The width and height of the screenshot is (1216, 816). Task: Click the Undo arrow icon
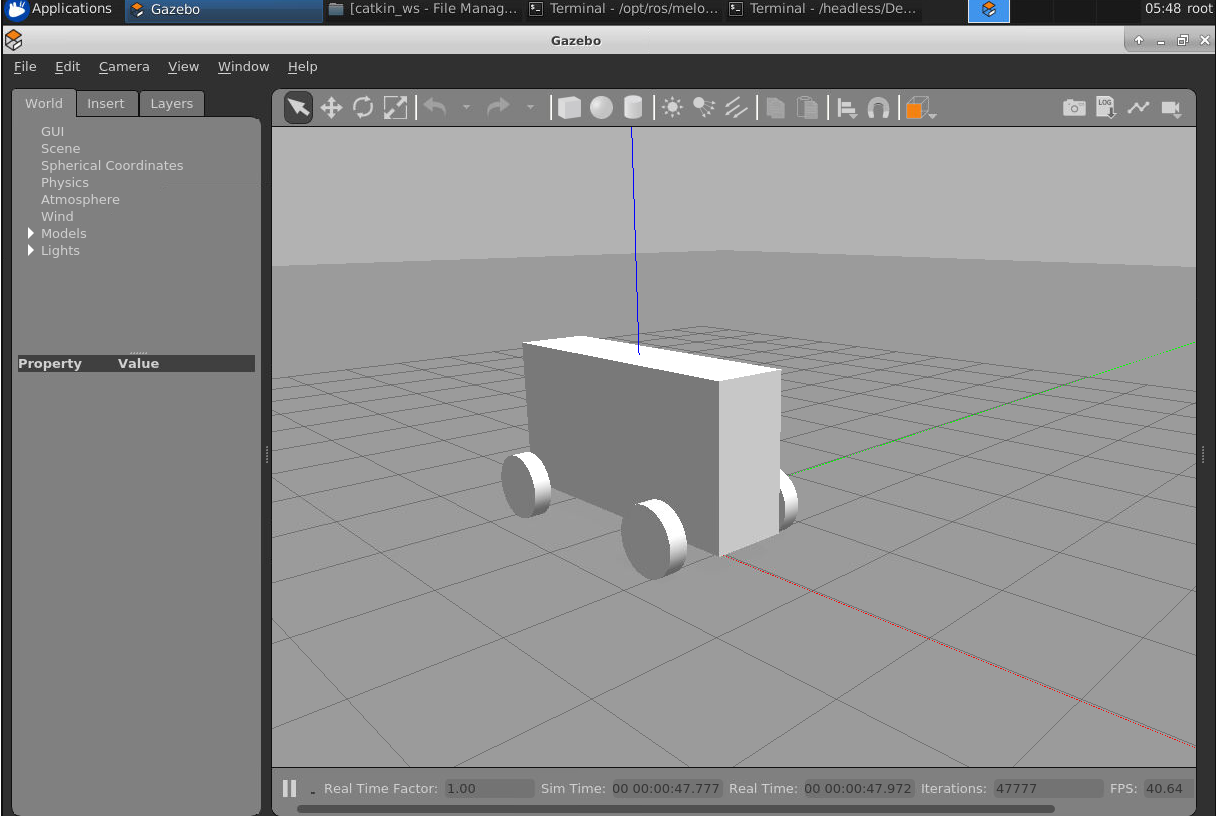click(435, 107)
